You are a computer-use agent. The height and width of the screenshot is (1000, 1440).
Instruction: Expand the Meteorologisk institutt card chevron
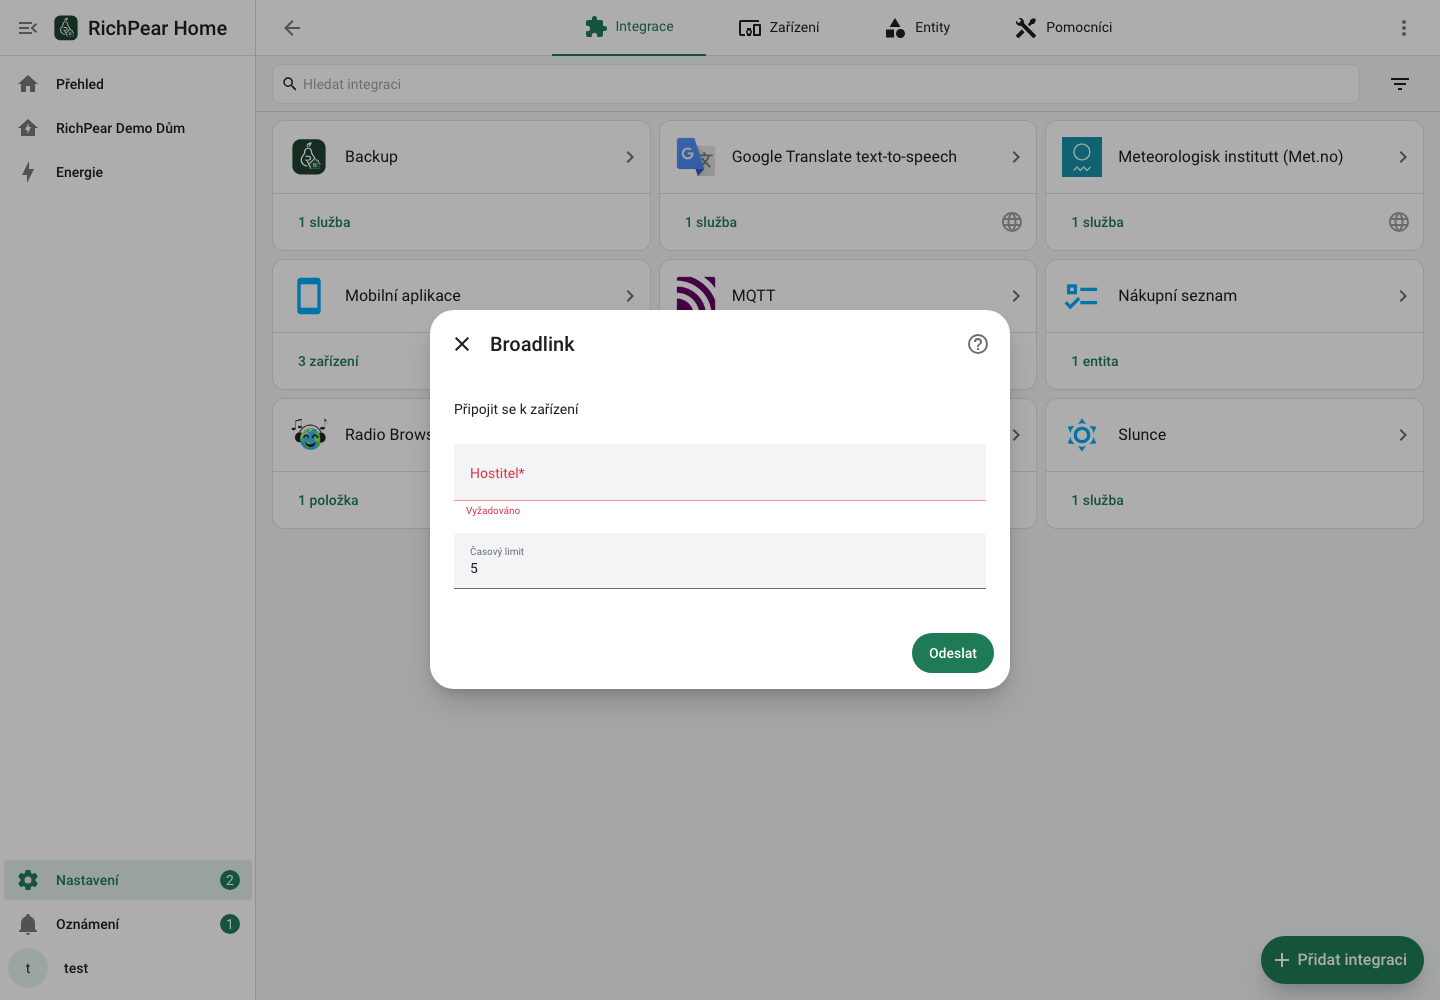tap(1403, 157)
